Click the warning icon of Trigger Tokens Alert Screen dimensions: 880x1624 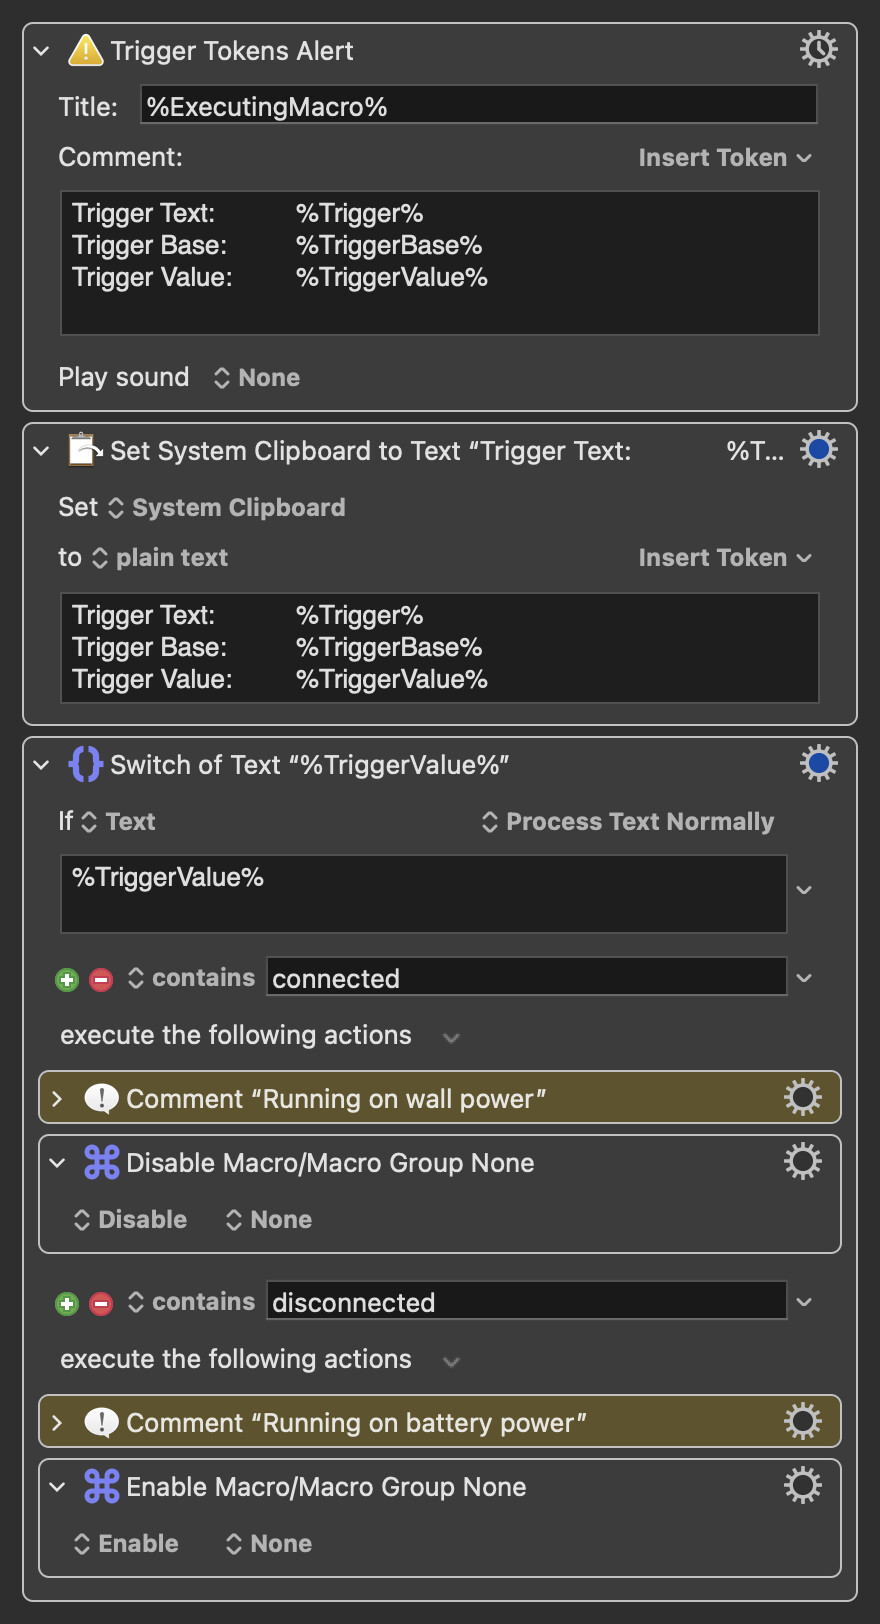coord(85,50)
